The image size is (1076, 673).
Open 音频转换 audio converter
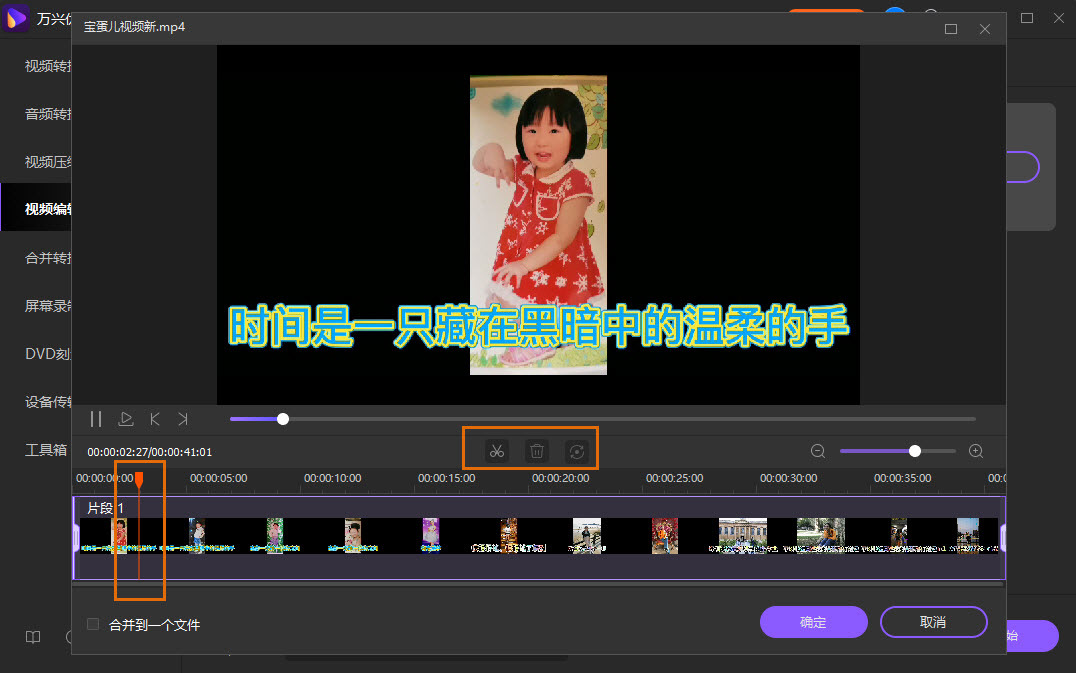44,112
